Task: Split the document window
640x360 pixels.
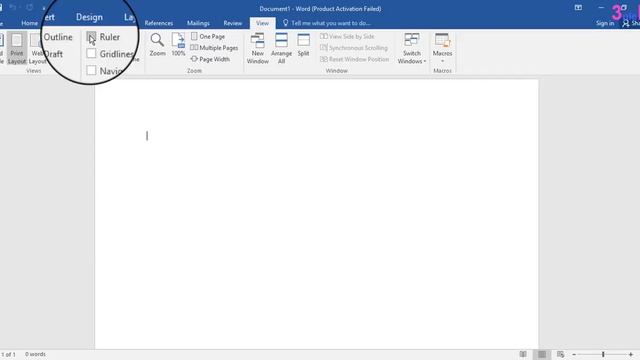Action: [x=303, y=45]
